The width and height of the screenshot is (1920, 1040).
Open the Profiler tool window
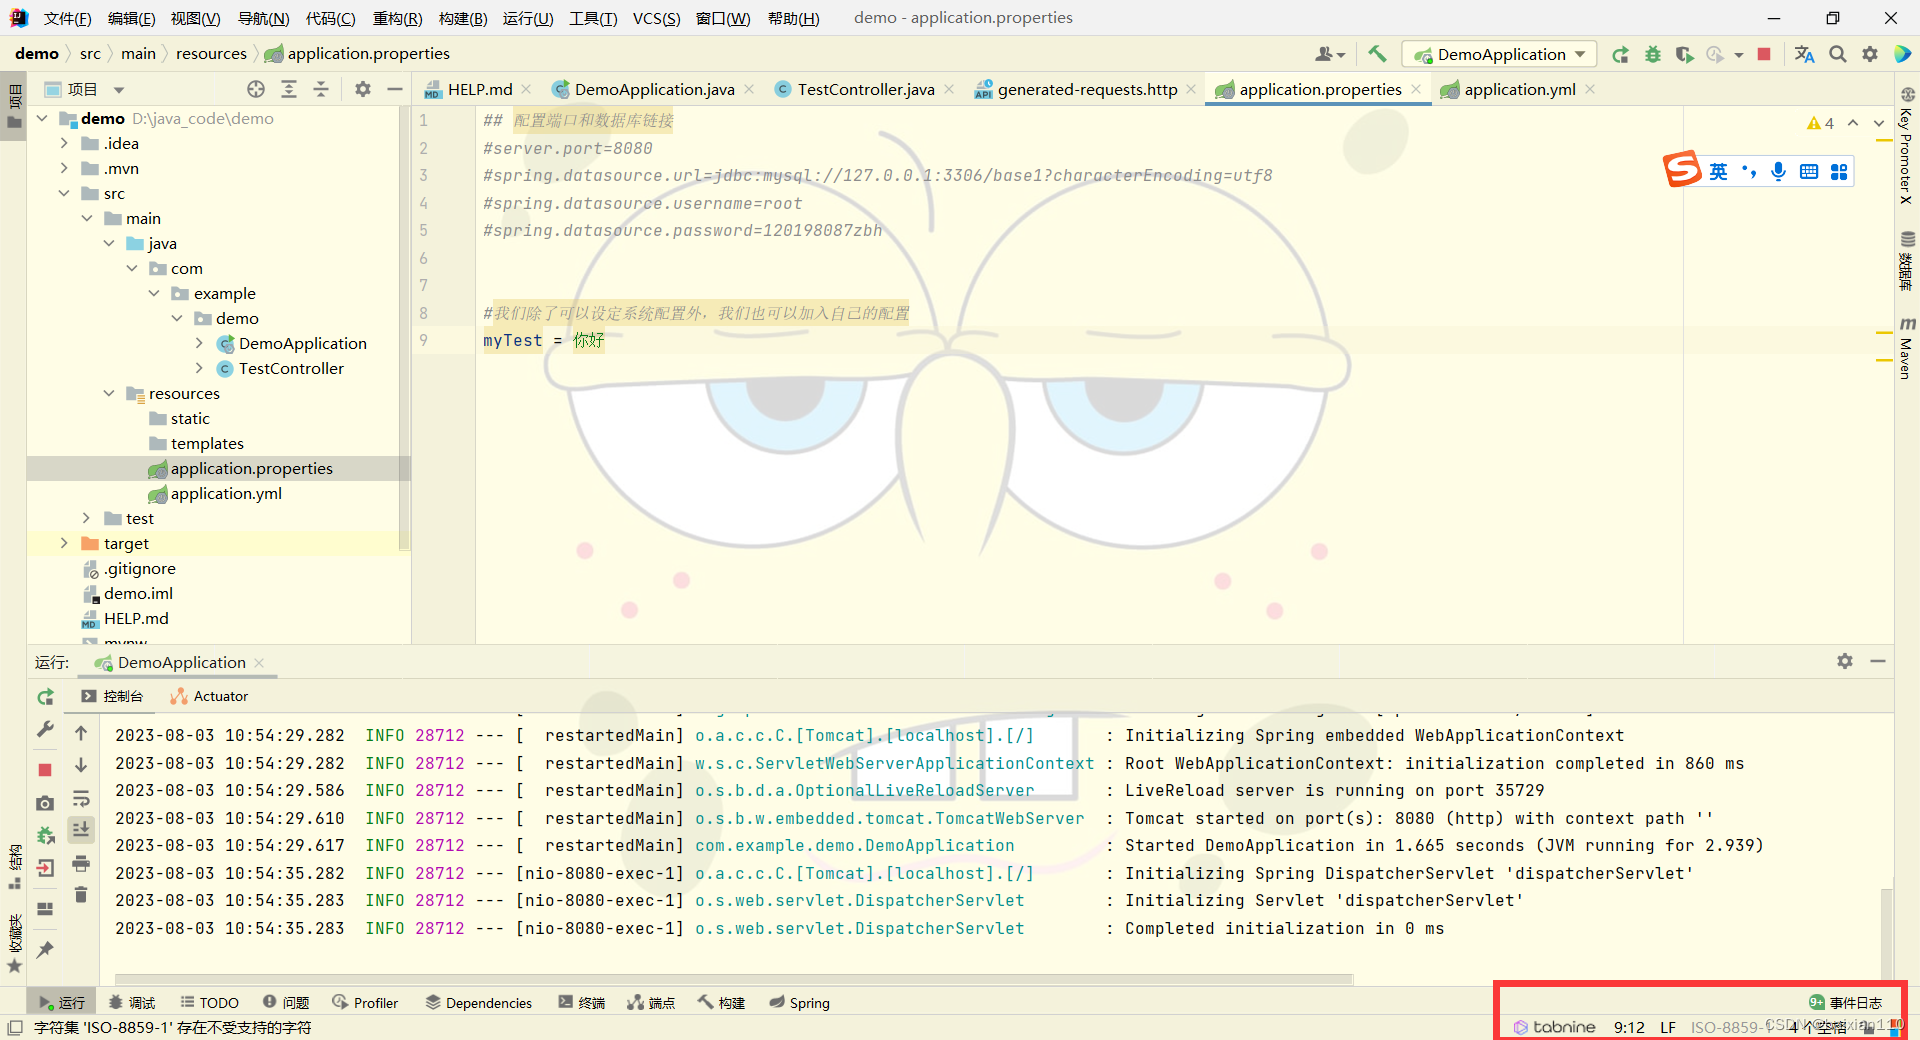[365, 1002]
